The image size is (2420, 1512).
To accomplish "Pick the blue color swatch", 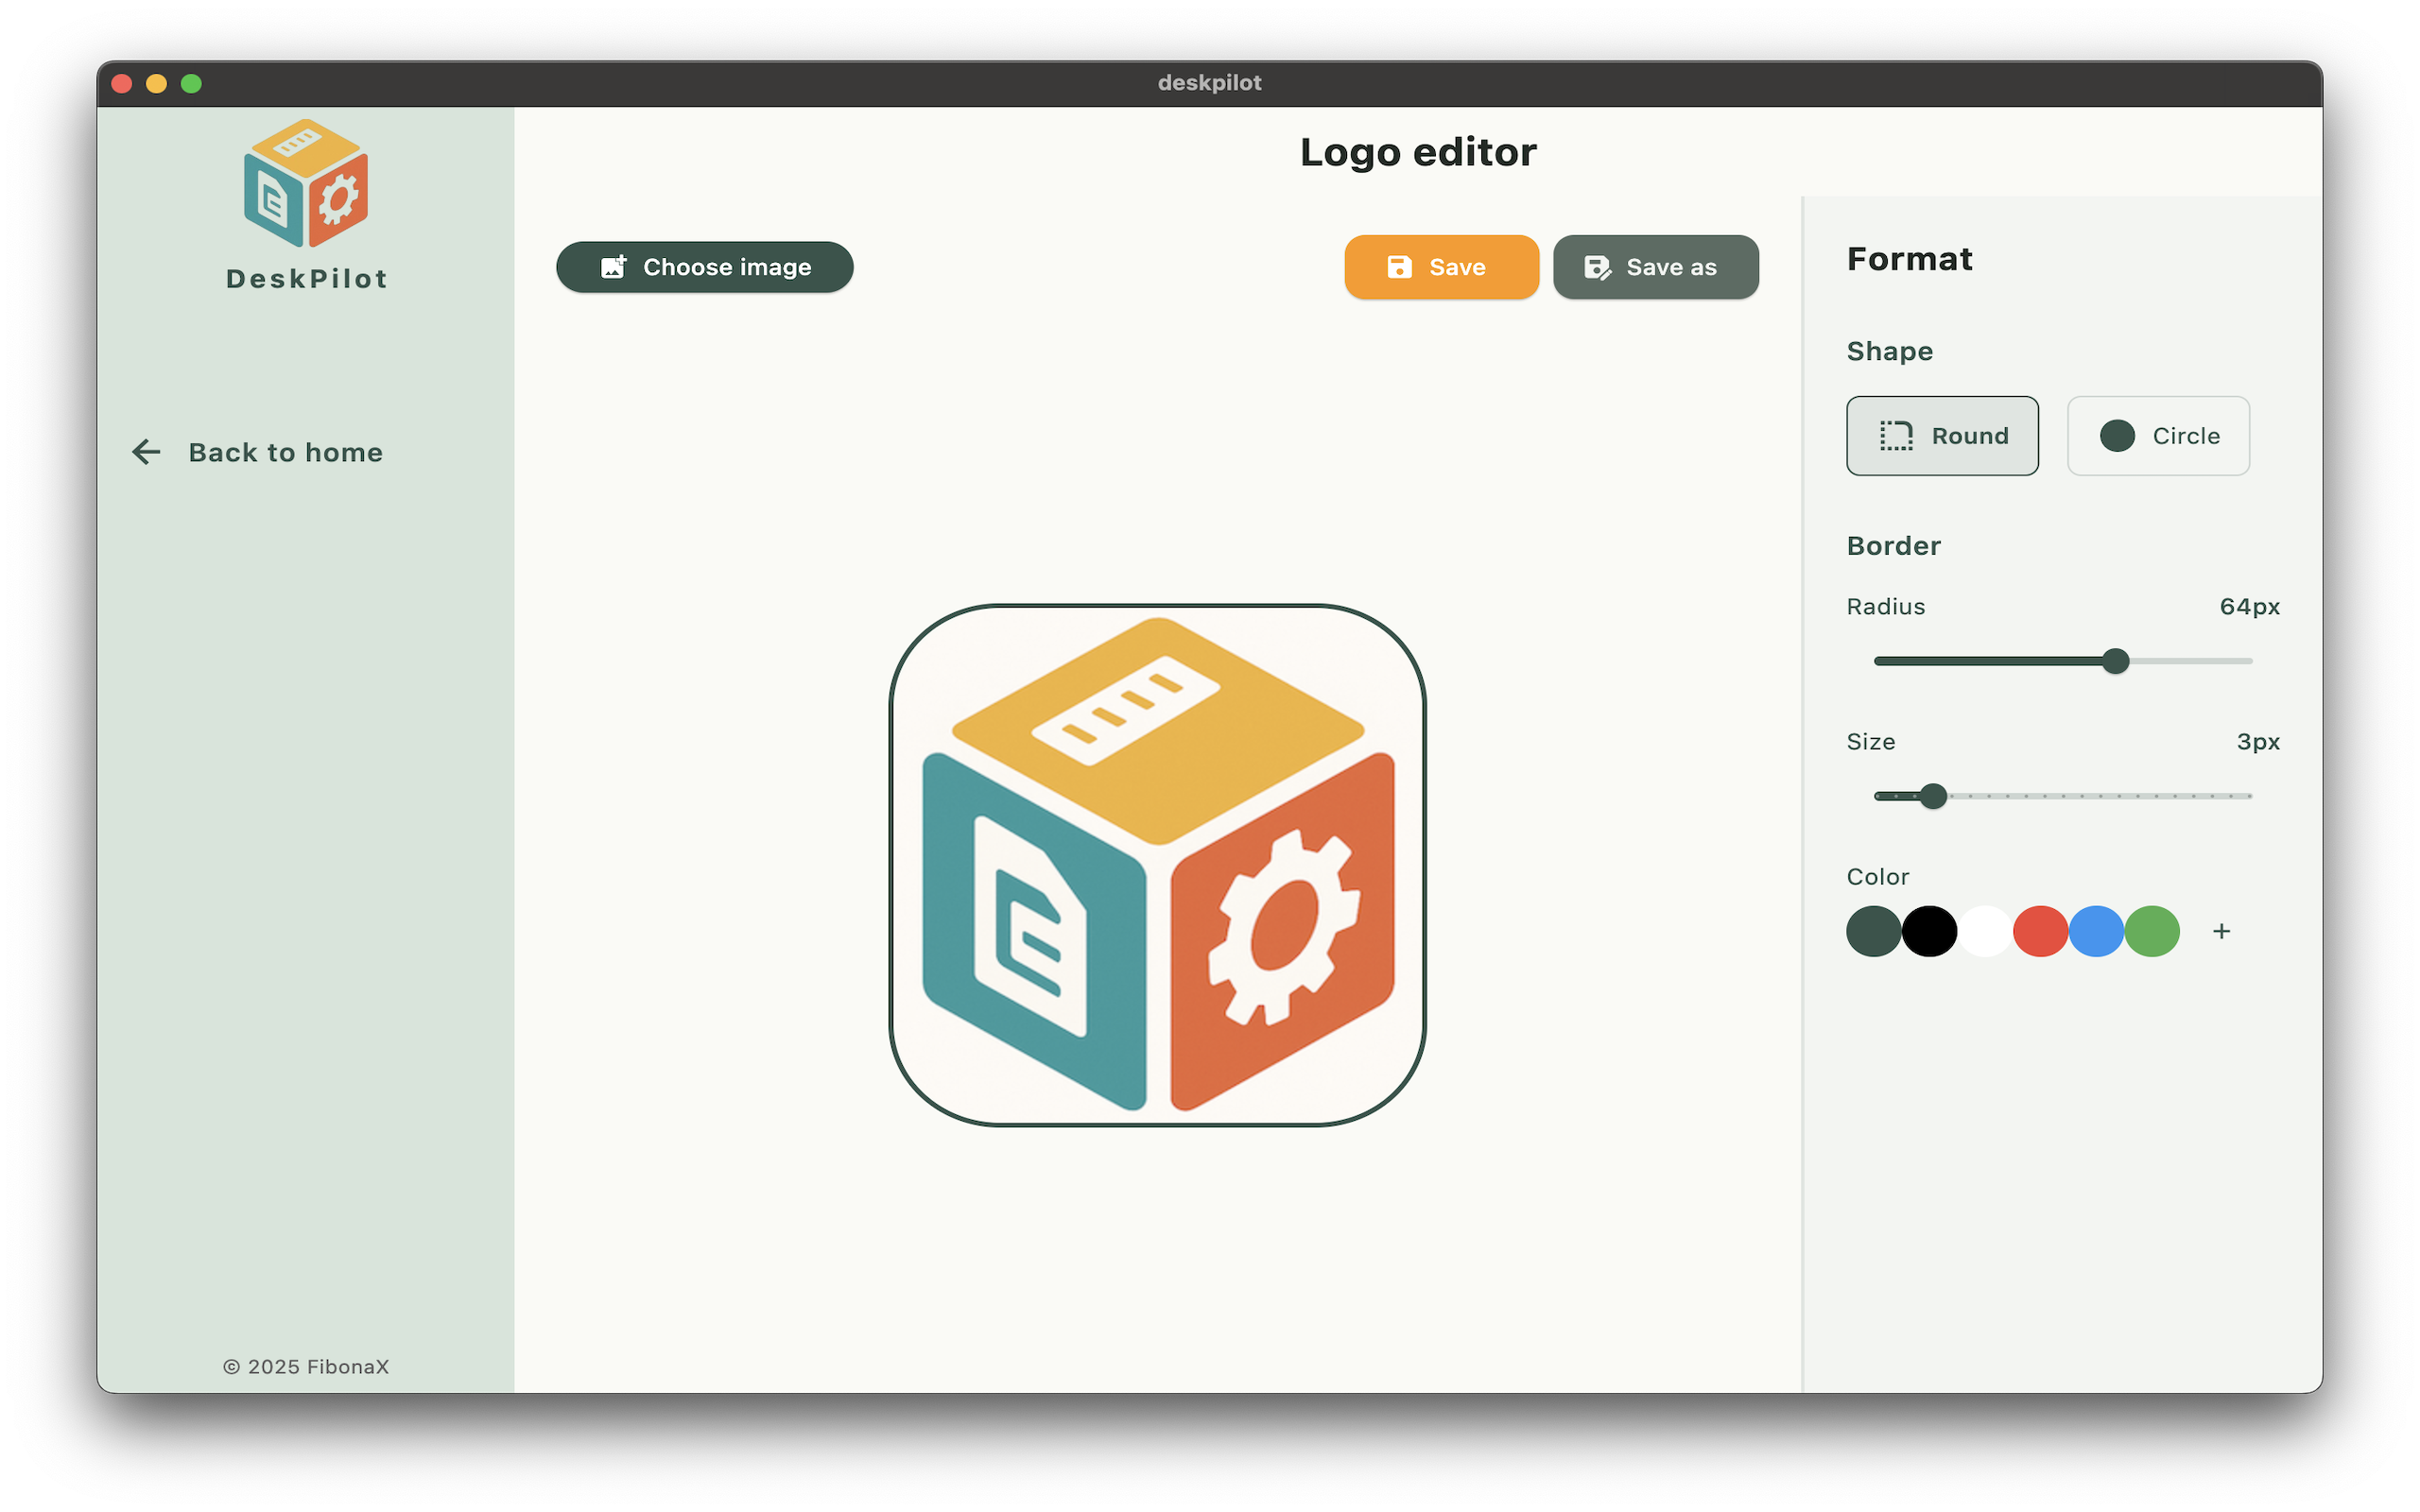I will click(2097, 931).
